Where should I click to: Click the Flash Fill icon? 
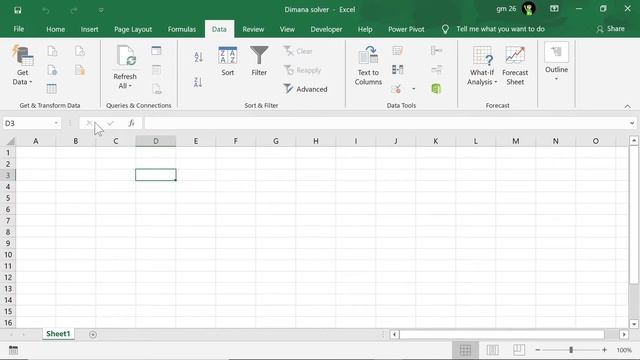[x=398, y=51]
